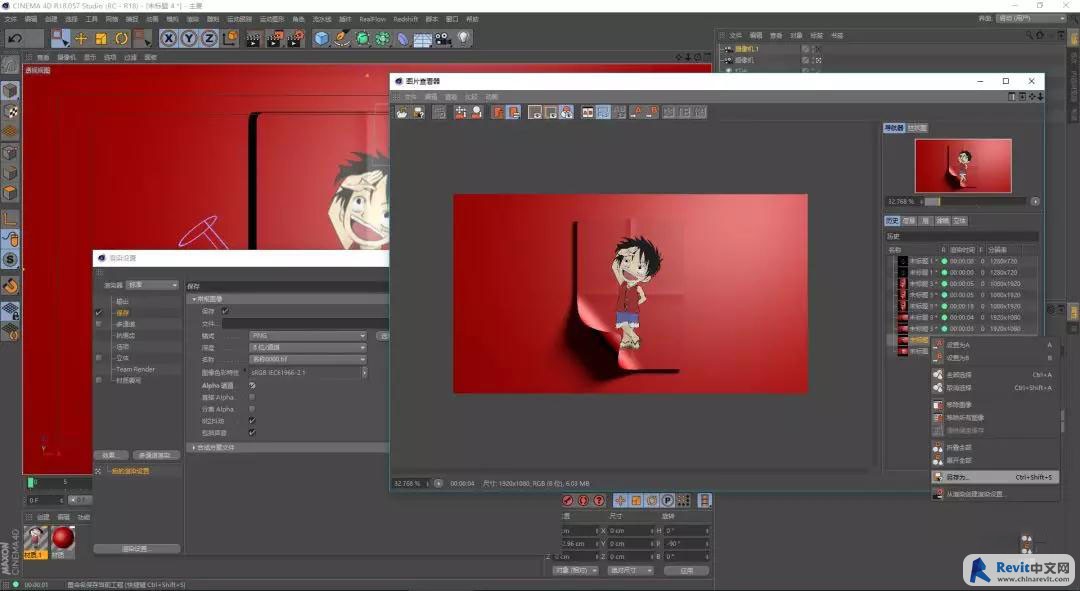Click the Snap toggle S icon in left palette
The image size is (1080, 591).
tap(10, 260)
